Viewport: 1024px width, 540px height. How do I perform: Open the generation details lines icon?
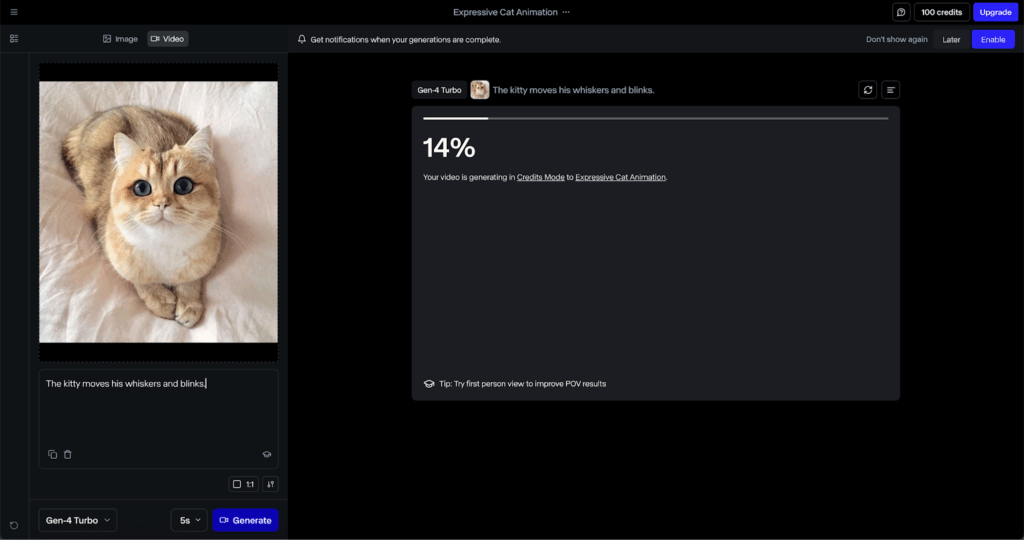(891, 90)
